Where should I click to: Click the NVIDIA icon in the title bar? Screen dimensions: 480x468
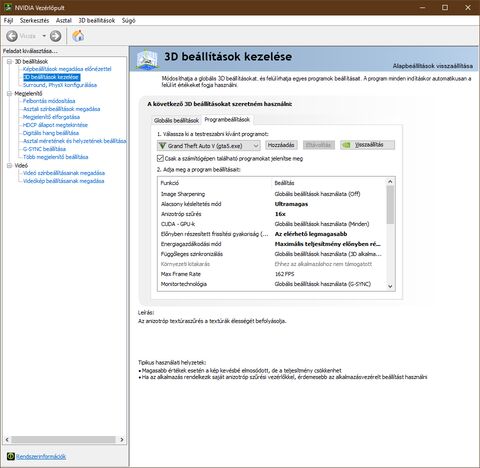(x=8, y=7)
